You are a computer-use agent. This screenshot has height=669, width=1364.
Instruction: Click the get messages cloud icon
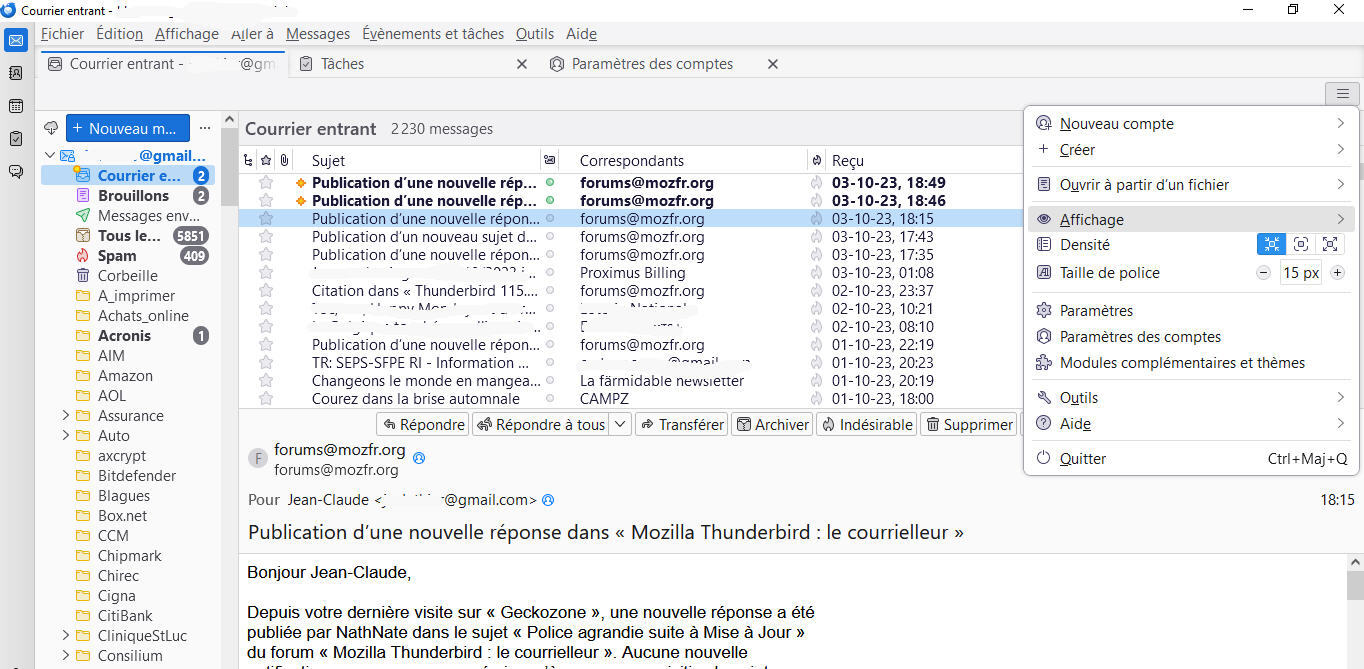[x=51, y=128]
